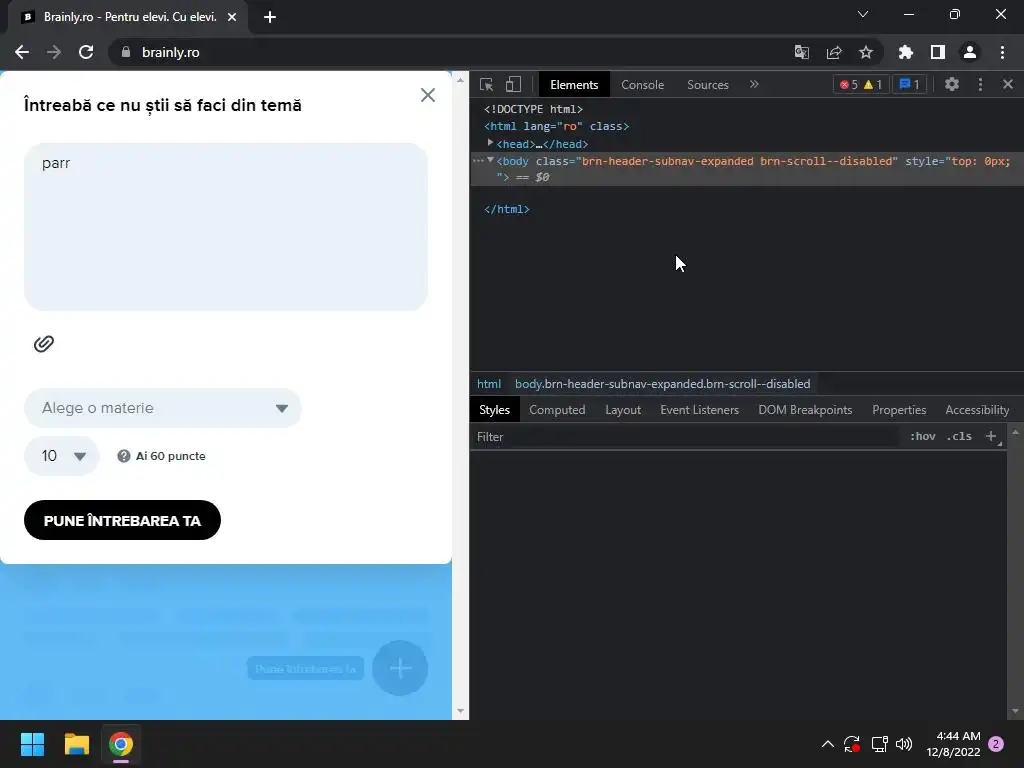
Task: Open the errors and warnings counter
Action: point(861,84)
